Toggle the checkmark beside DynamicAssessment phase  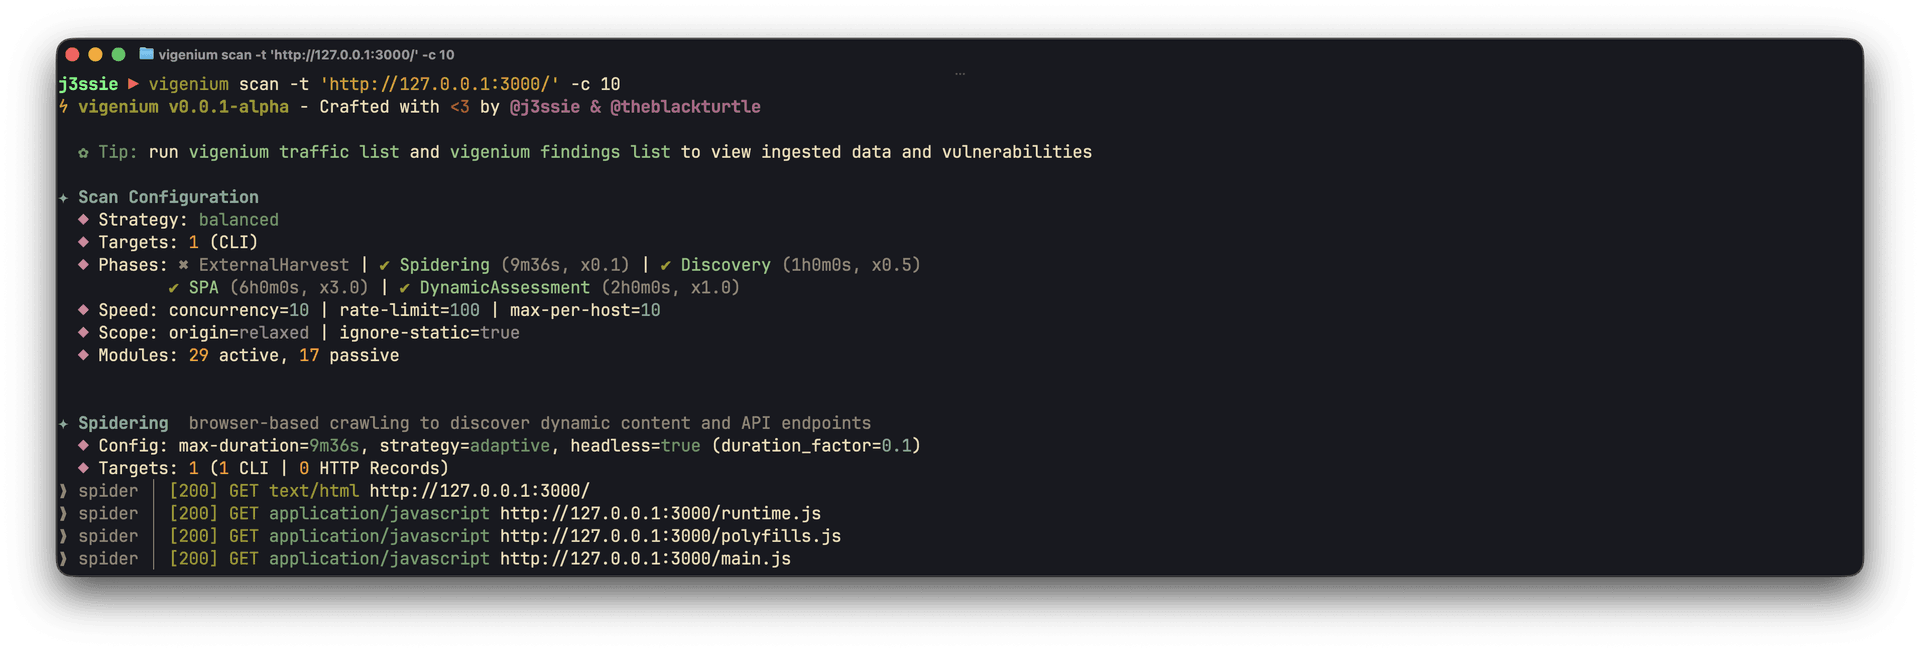404,287
